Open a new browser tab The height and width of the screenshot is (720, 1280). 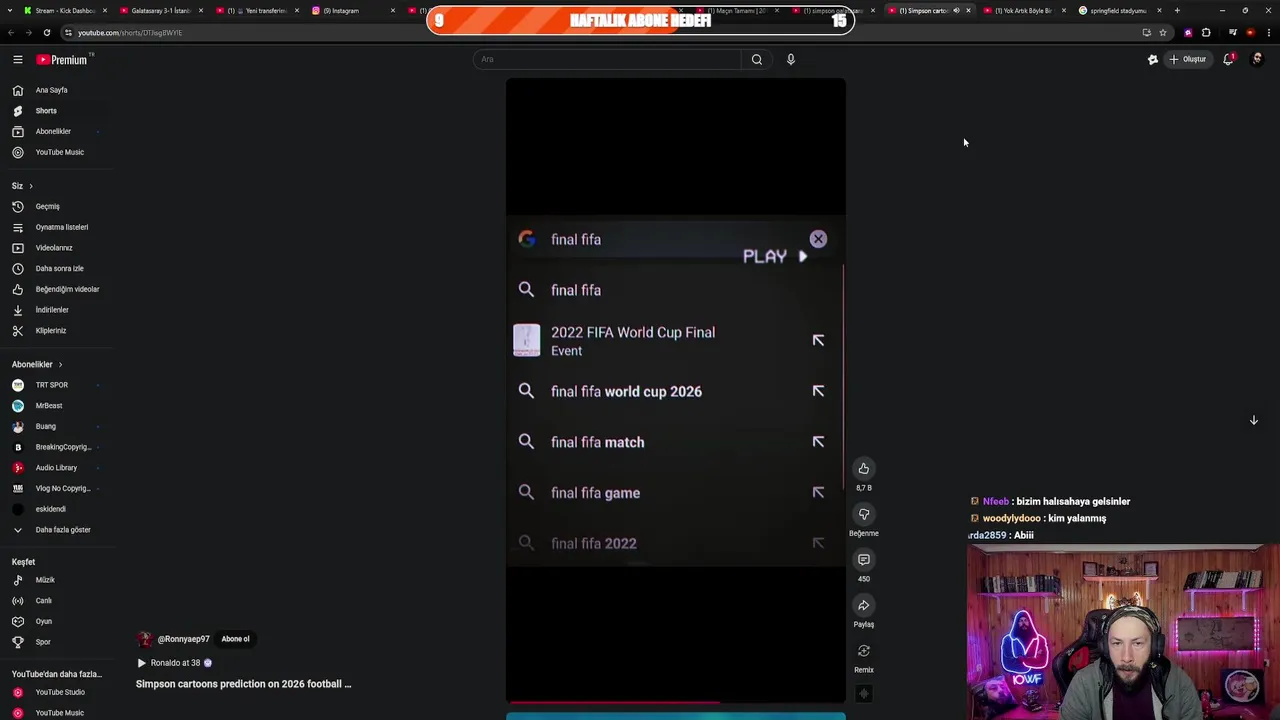click(1177, 10)
